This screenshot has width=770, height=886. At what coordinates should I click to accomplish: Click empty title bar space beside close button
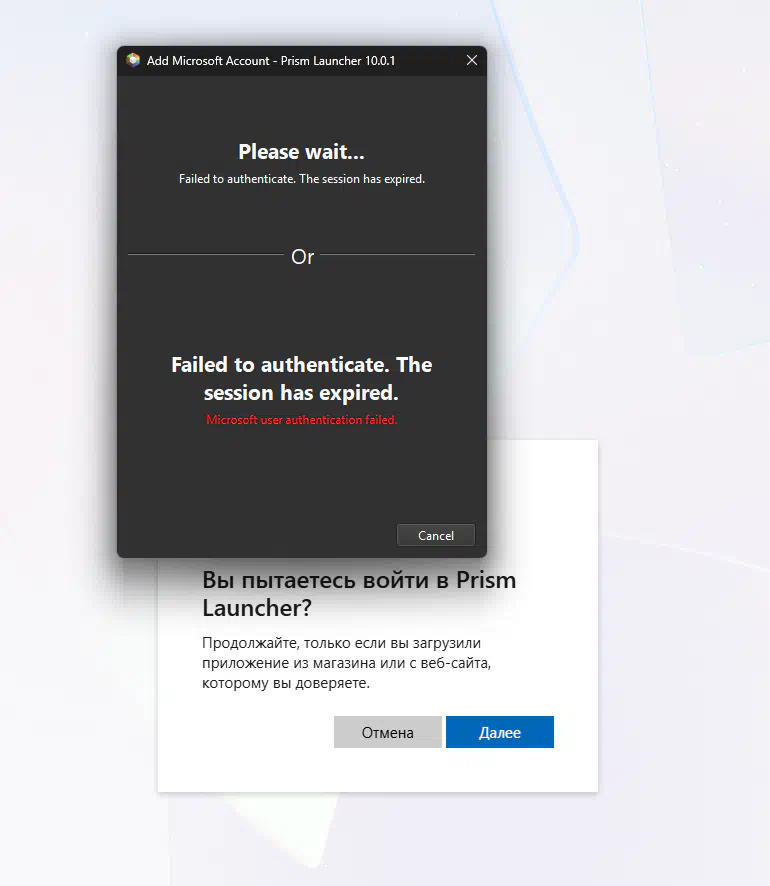point(428,60)
